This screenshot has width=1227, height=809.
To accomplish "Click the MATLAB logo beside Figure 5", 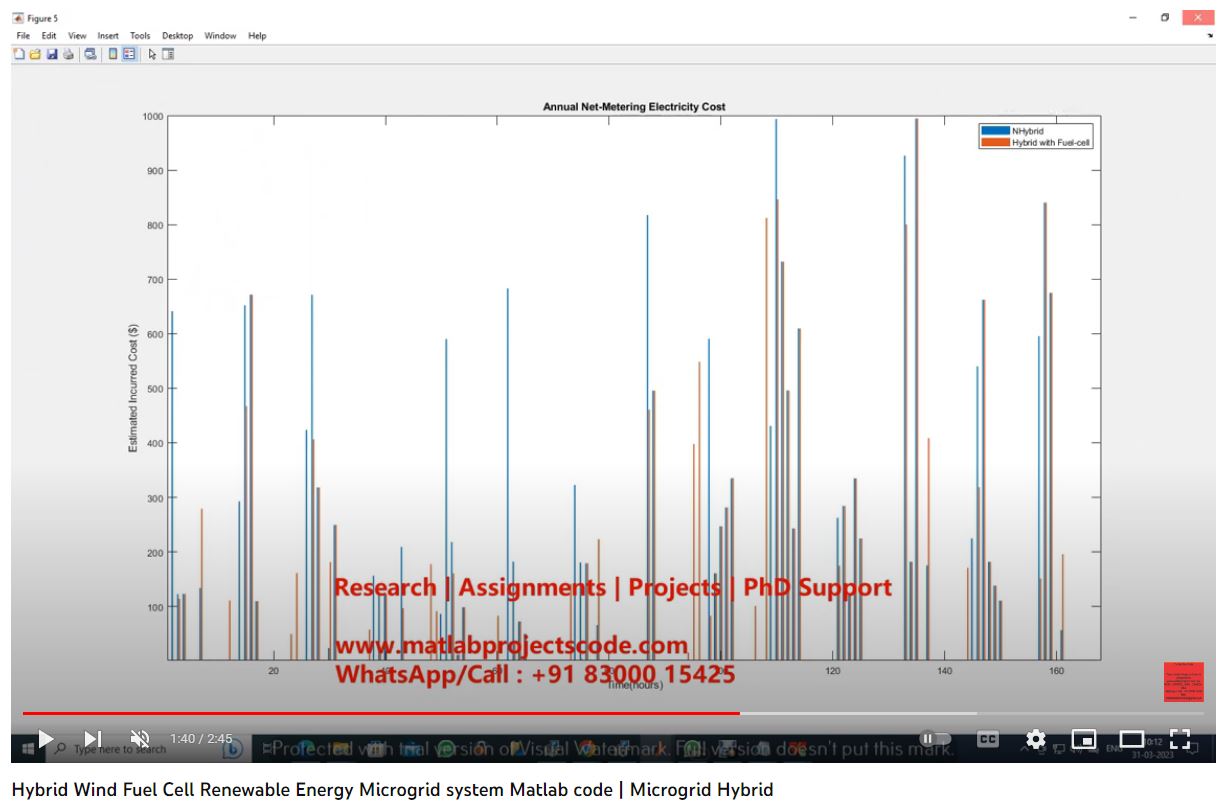I will point(18,18).
